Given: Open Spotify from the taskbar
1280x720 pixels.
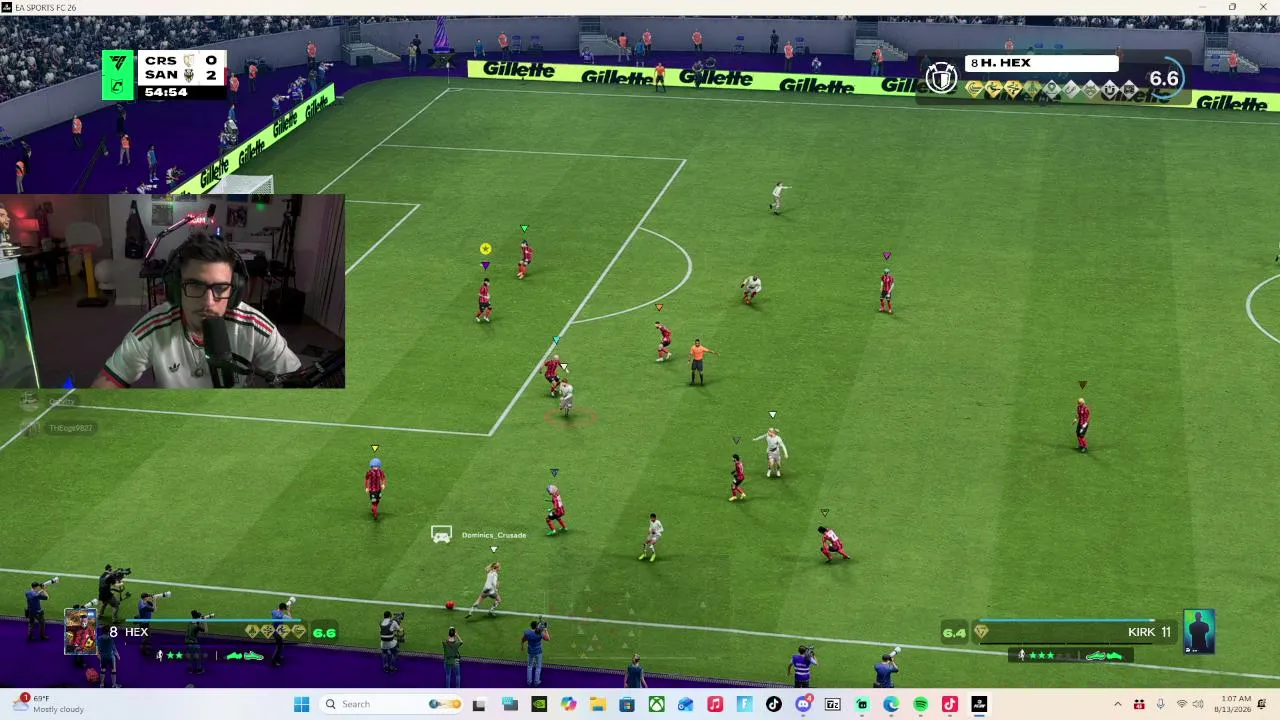Looking at the screenshot, I should click(920, 704).
